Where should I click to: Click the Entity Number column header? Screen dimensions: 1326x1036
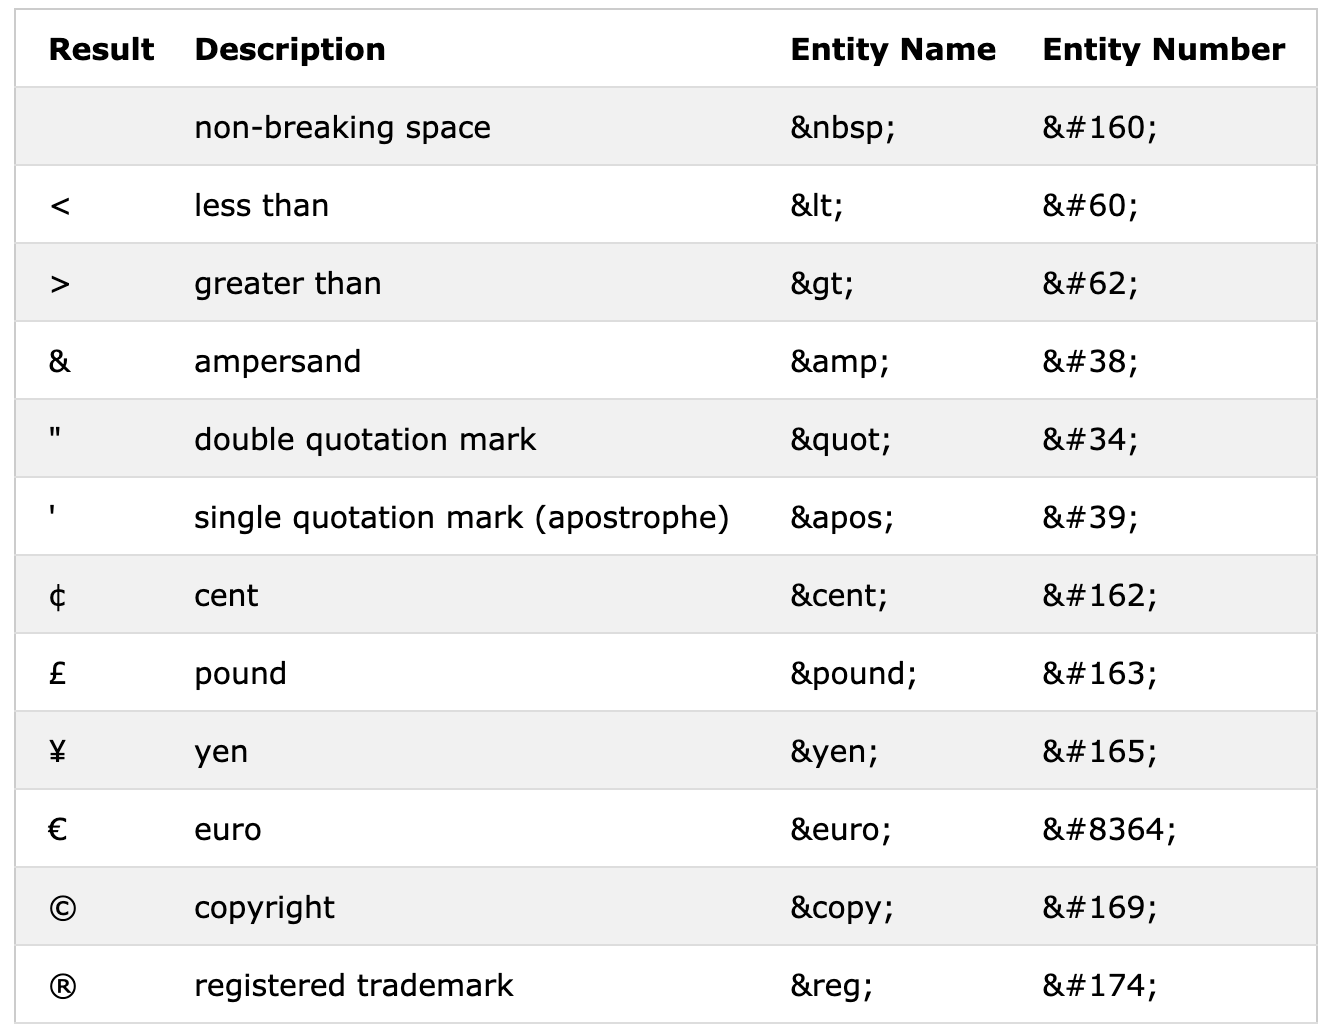[1164, 49]
